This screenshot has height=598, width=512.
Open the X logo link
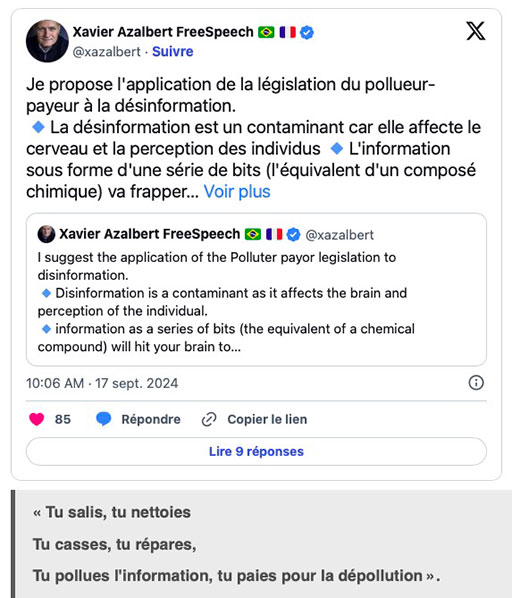(475, 31)
